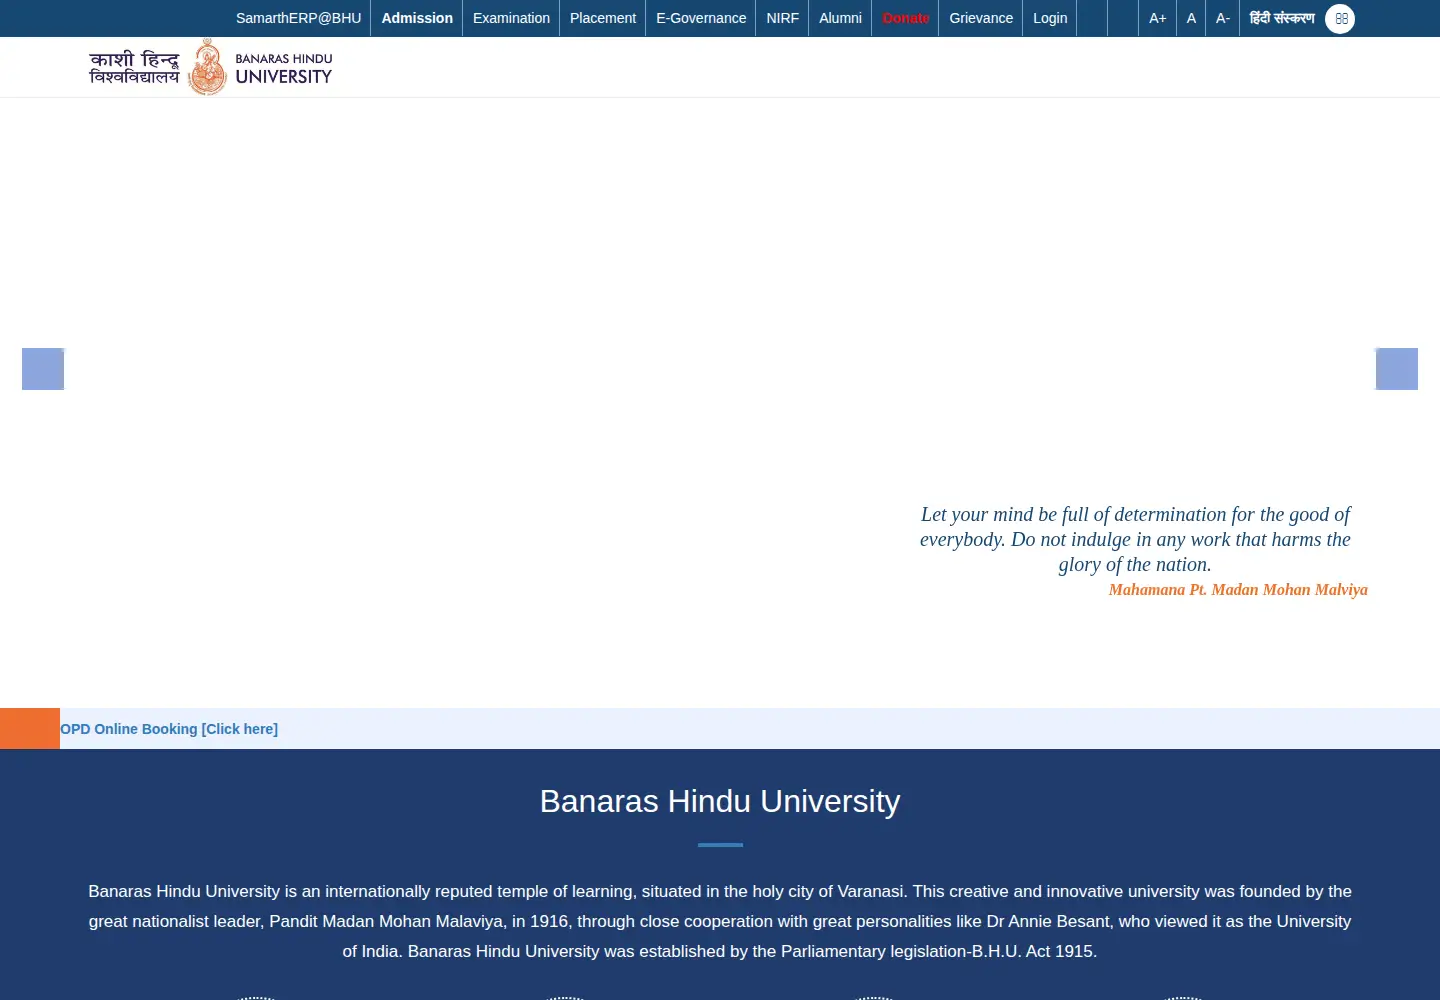Open E-Governance menu item
The image size is (1440, 1000).
coord(701,18)
